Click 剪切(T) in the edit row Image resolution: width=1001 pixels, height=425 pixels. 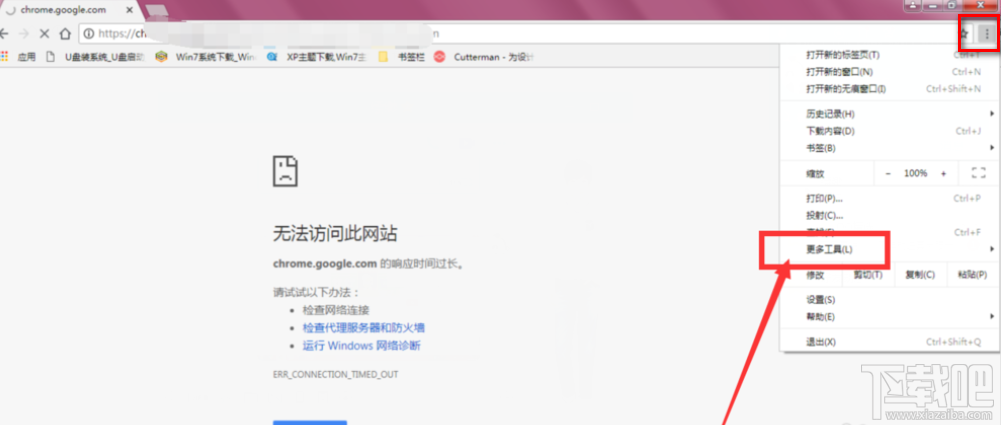coord(867,274)
